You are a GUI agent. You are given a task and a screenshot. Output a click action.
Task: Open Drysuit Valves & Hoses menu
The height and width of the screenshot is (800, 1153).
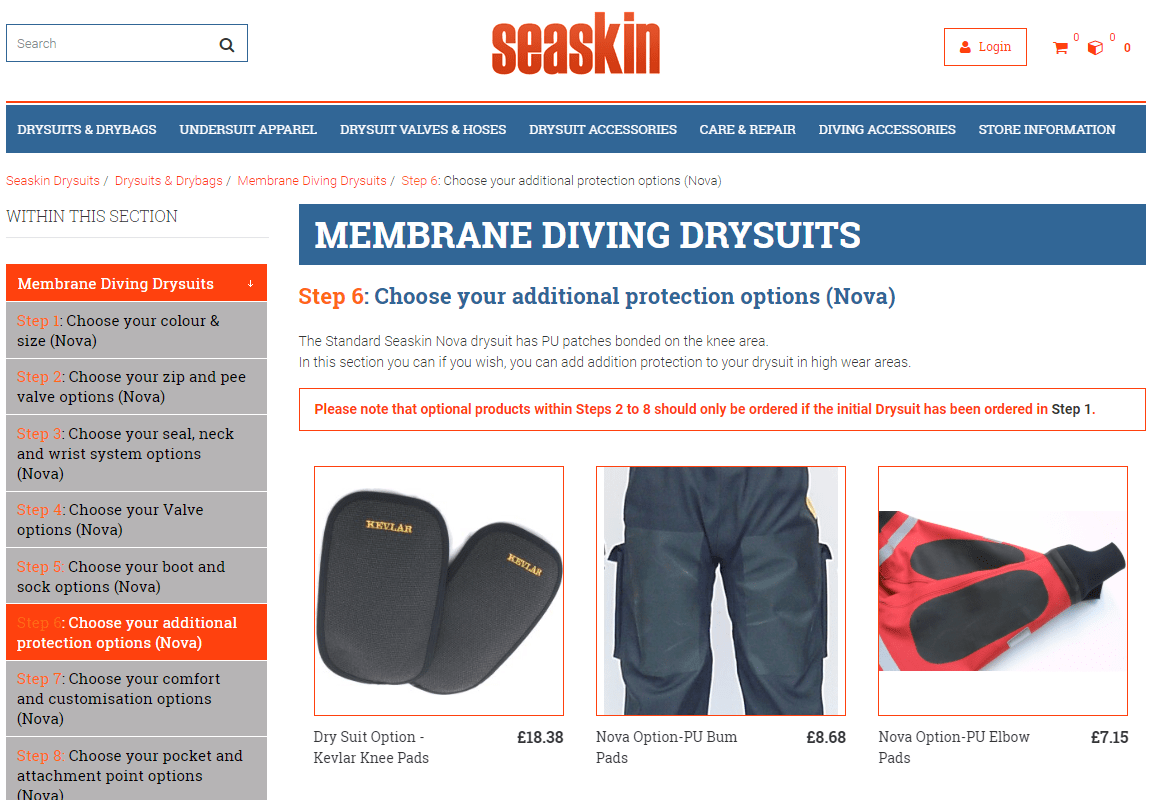click(423, 129)
